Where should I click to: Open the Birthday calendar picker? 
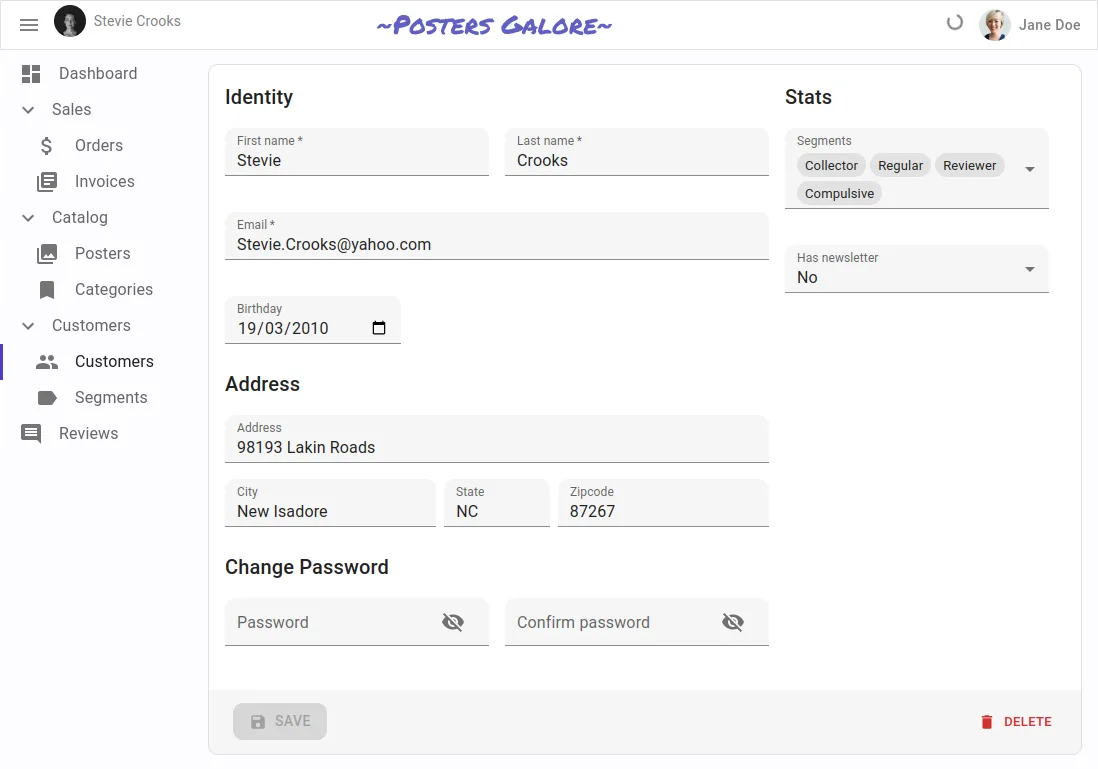379,328
